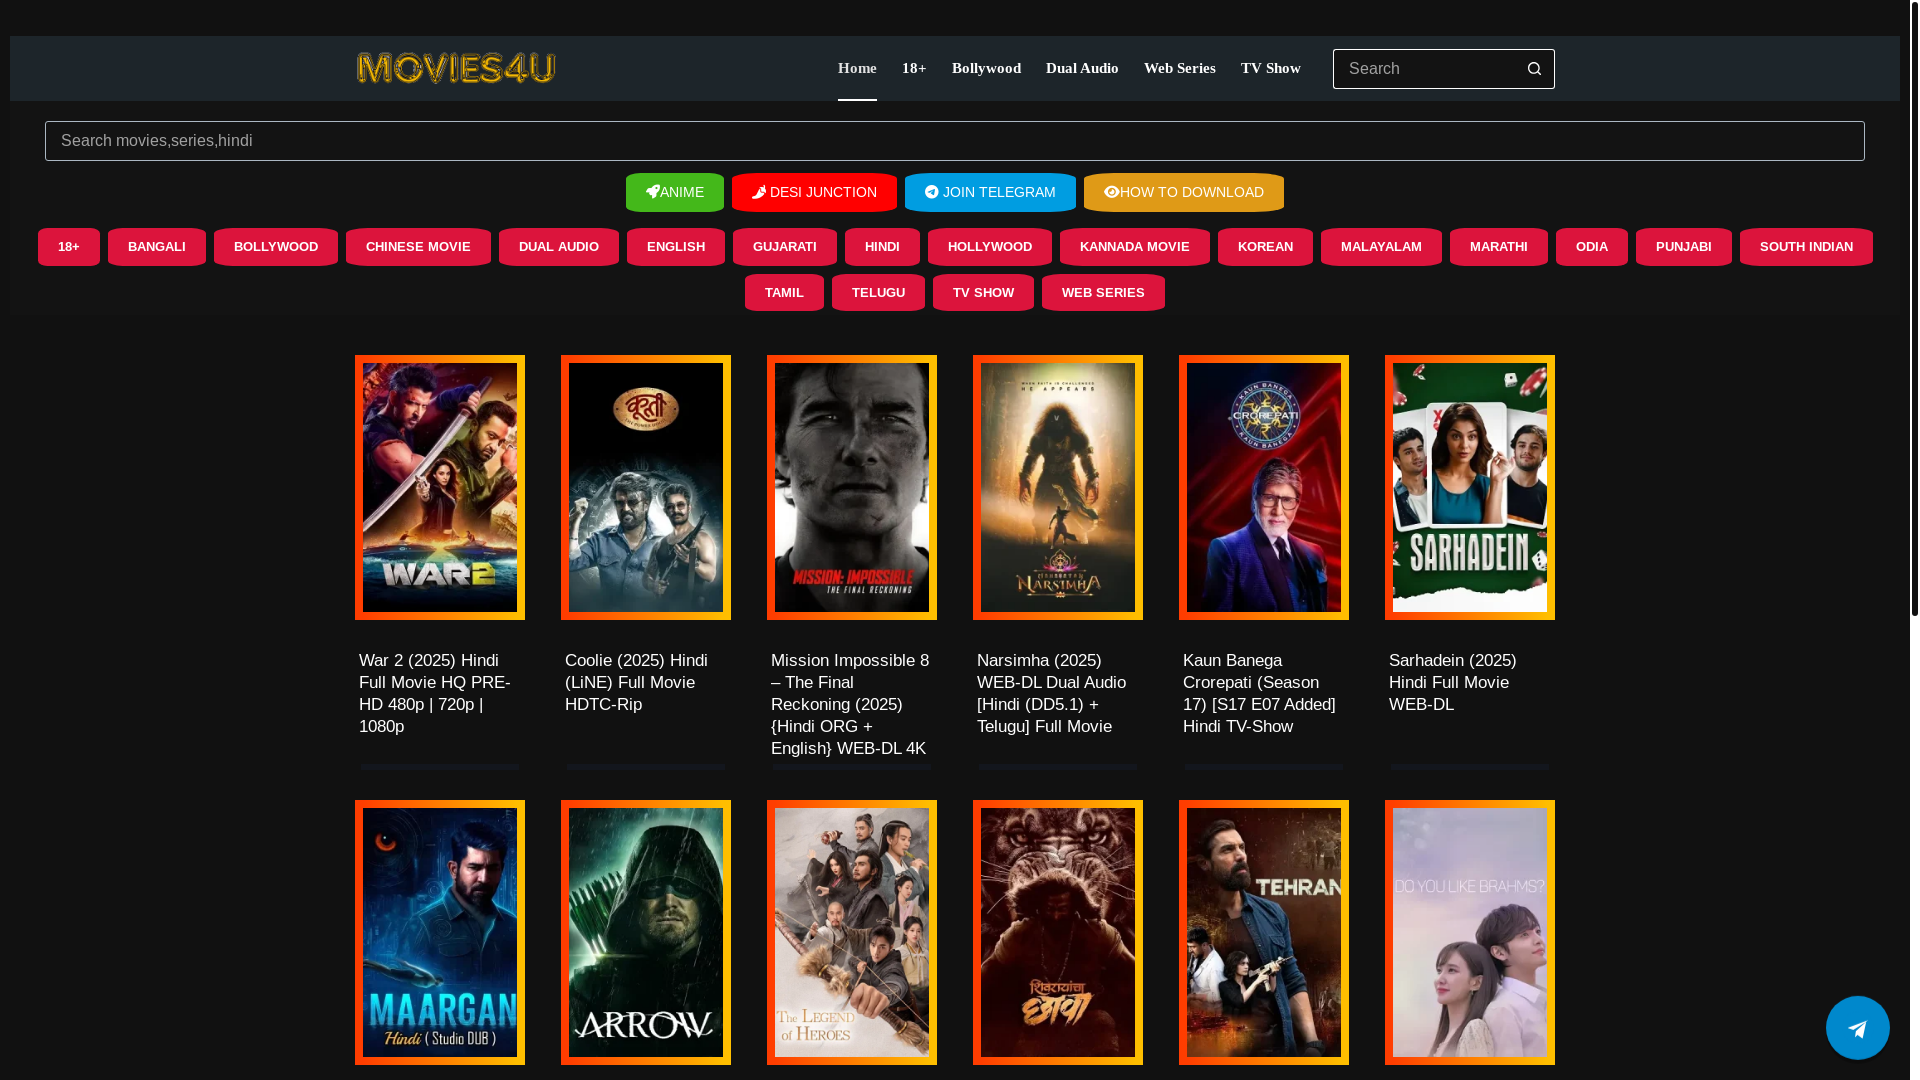Choose the CHINESE MOVIE category
The image size is (1920, 1080).
(418, 247)
